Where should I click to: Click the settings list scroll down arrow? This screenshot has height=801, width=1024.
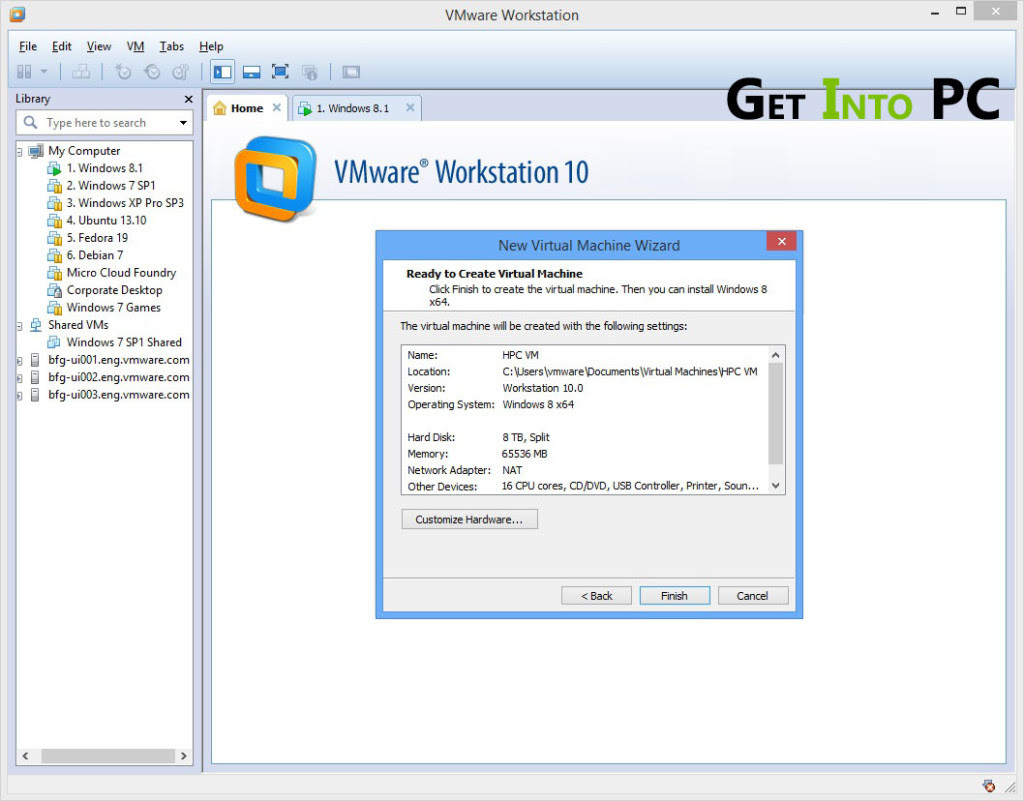click(x=775, y=486)
